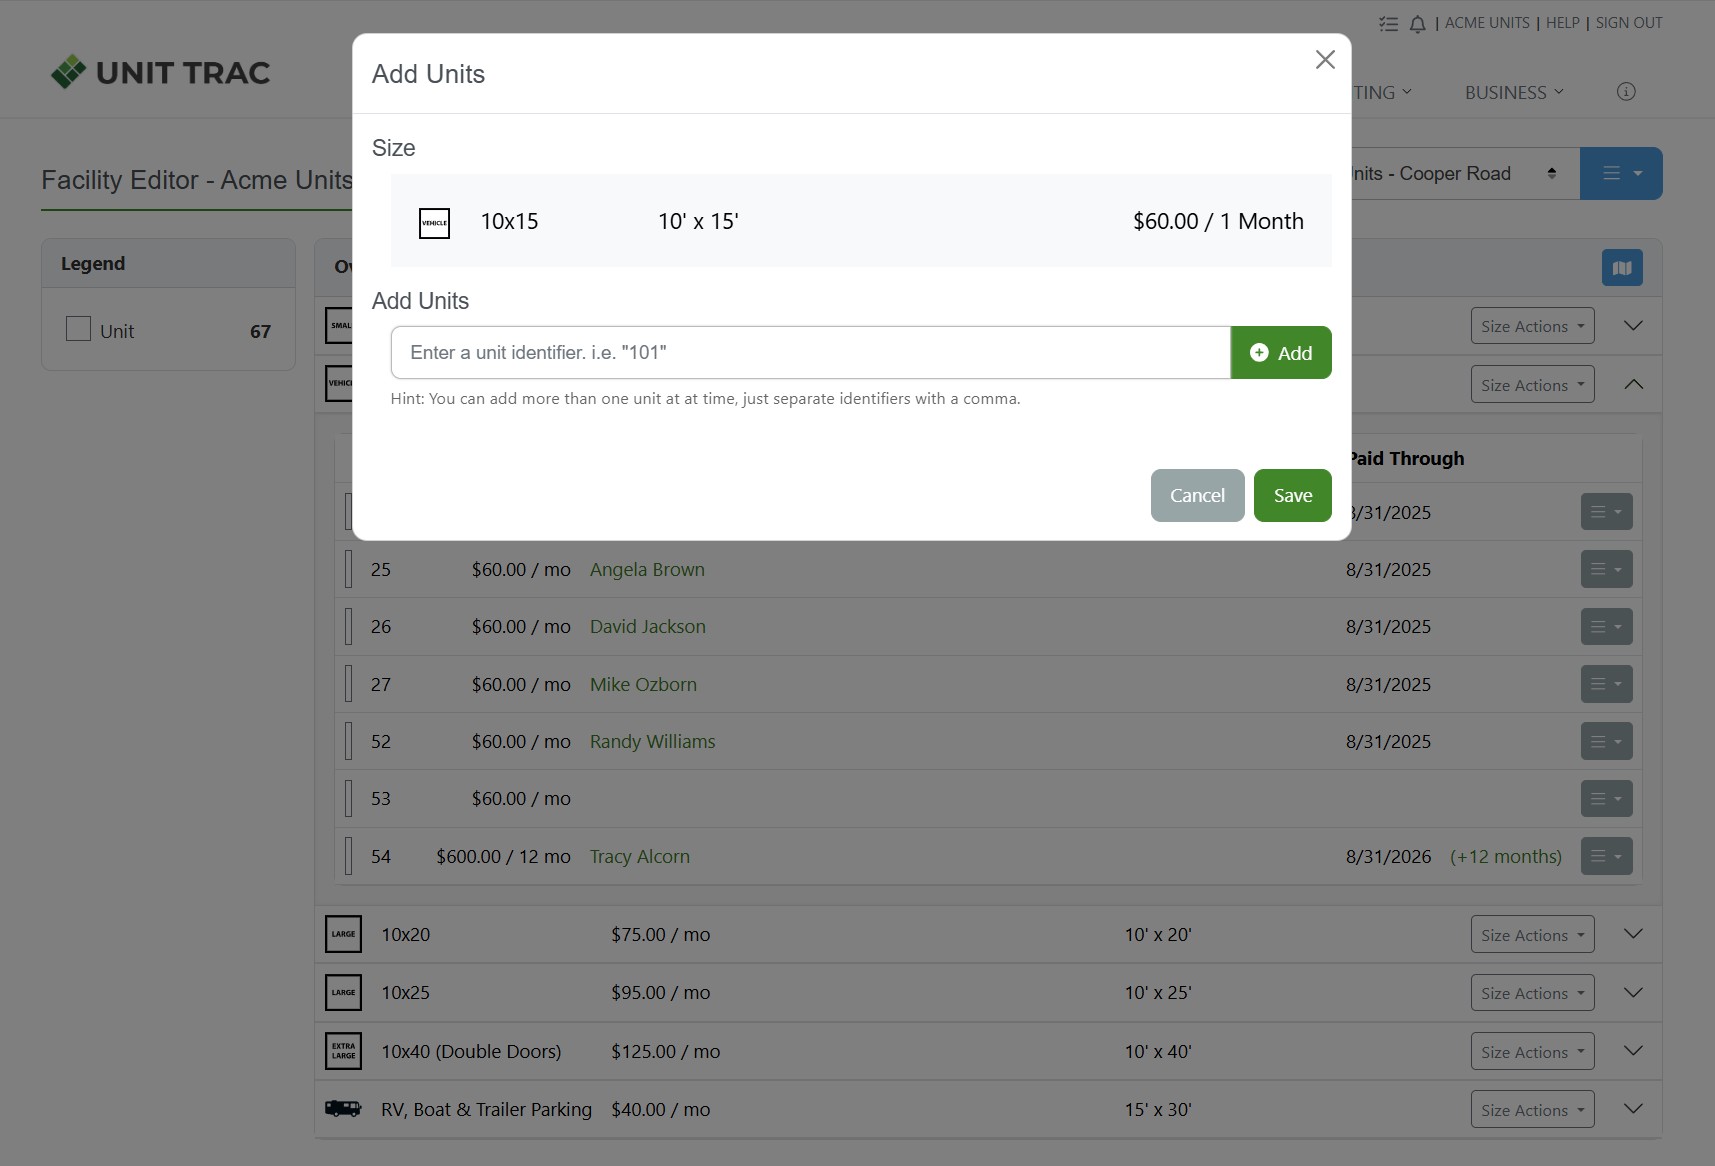
Task: Open the facility map view icon
Action: coord(1621,268)
